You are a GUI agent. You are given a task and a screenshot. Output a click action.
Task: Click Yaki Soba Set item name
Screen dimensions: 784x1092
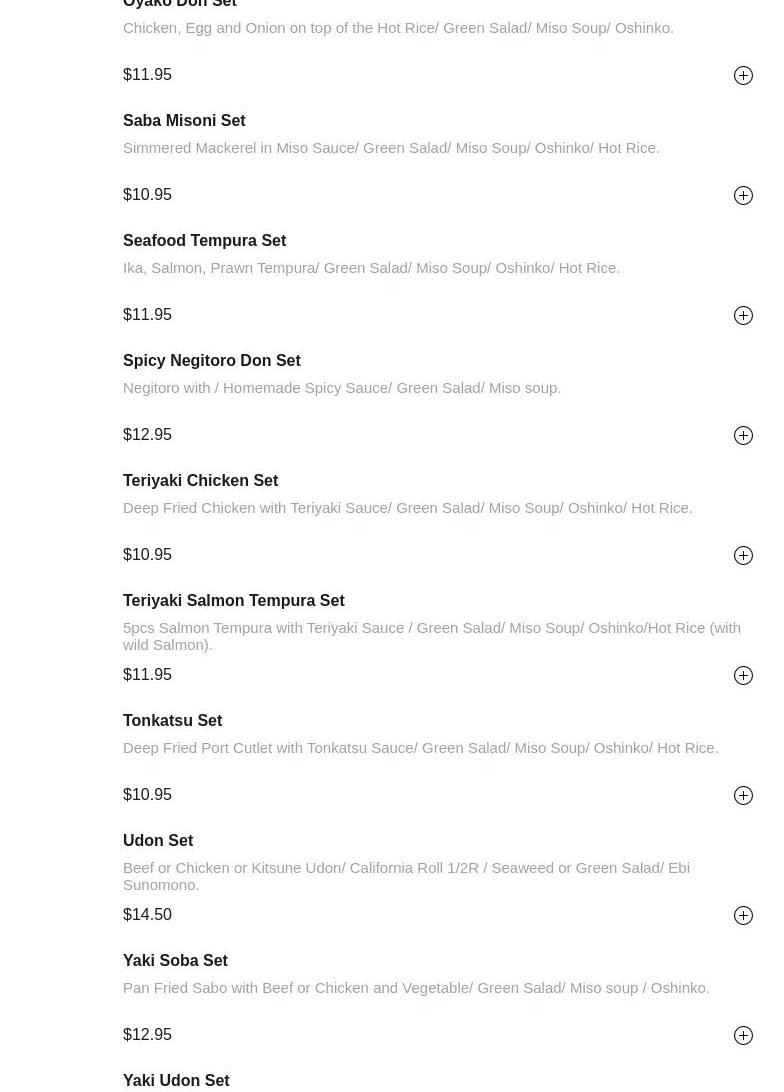(x=175, y=961)
